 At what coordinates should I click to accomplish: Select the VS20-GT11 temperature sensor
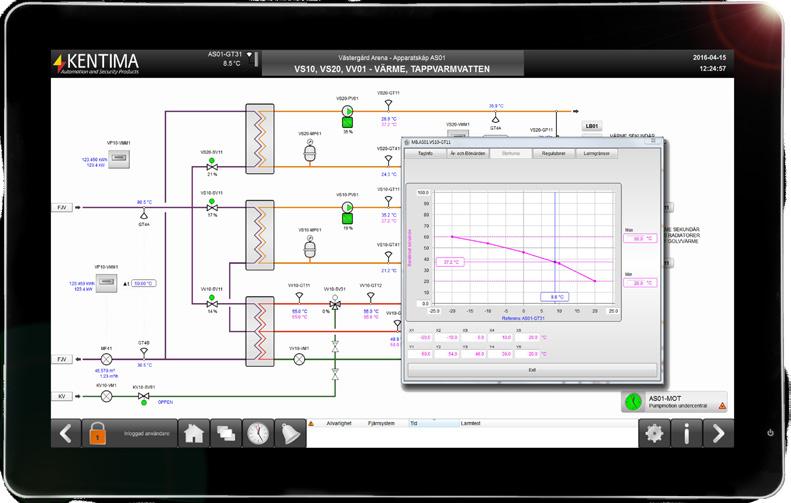388,104
